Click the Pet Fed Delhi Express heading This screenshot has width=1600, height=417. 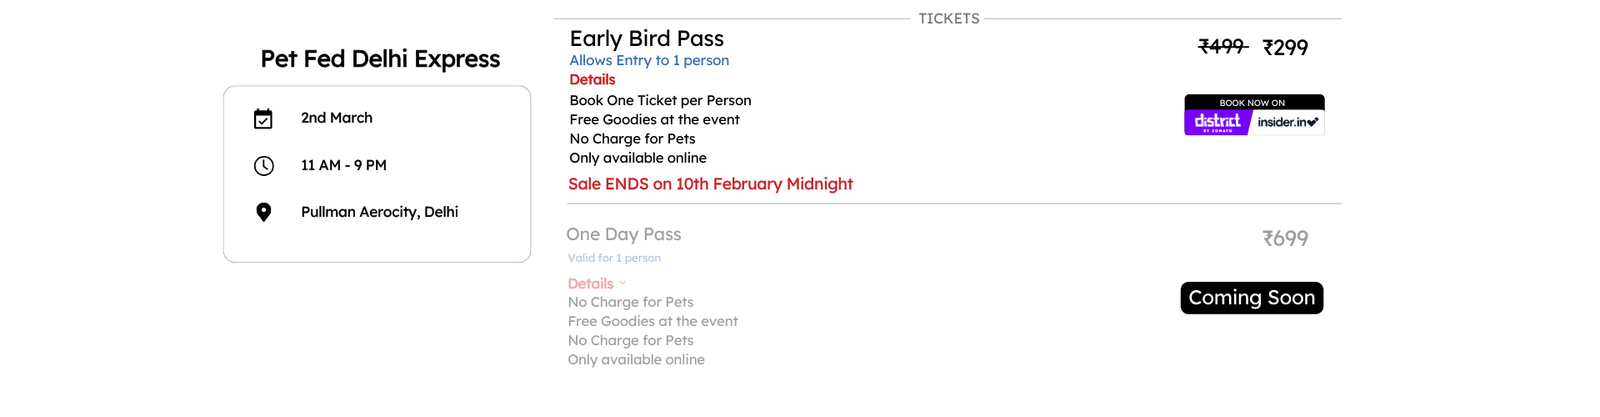[380, 59]
